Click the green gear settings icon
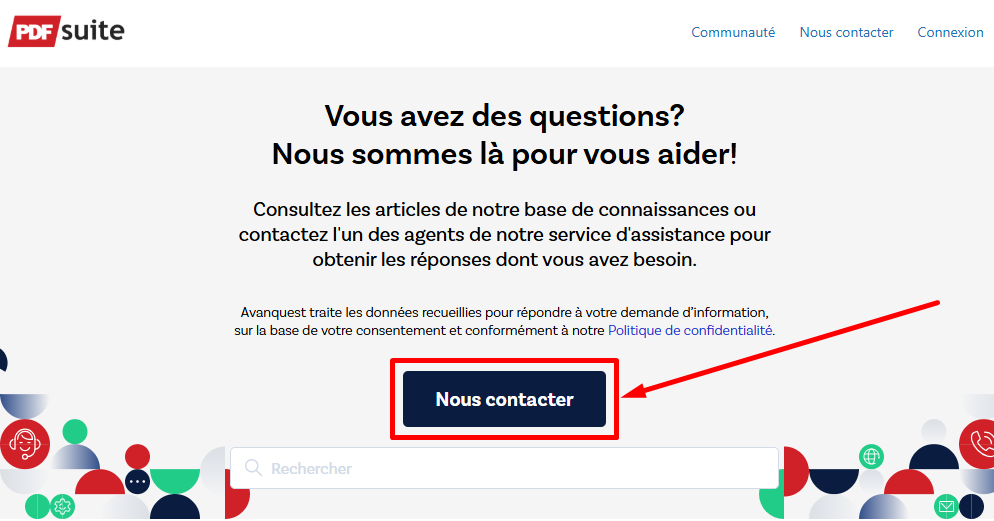994x521 pixels. point(62,506)
